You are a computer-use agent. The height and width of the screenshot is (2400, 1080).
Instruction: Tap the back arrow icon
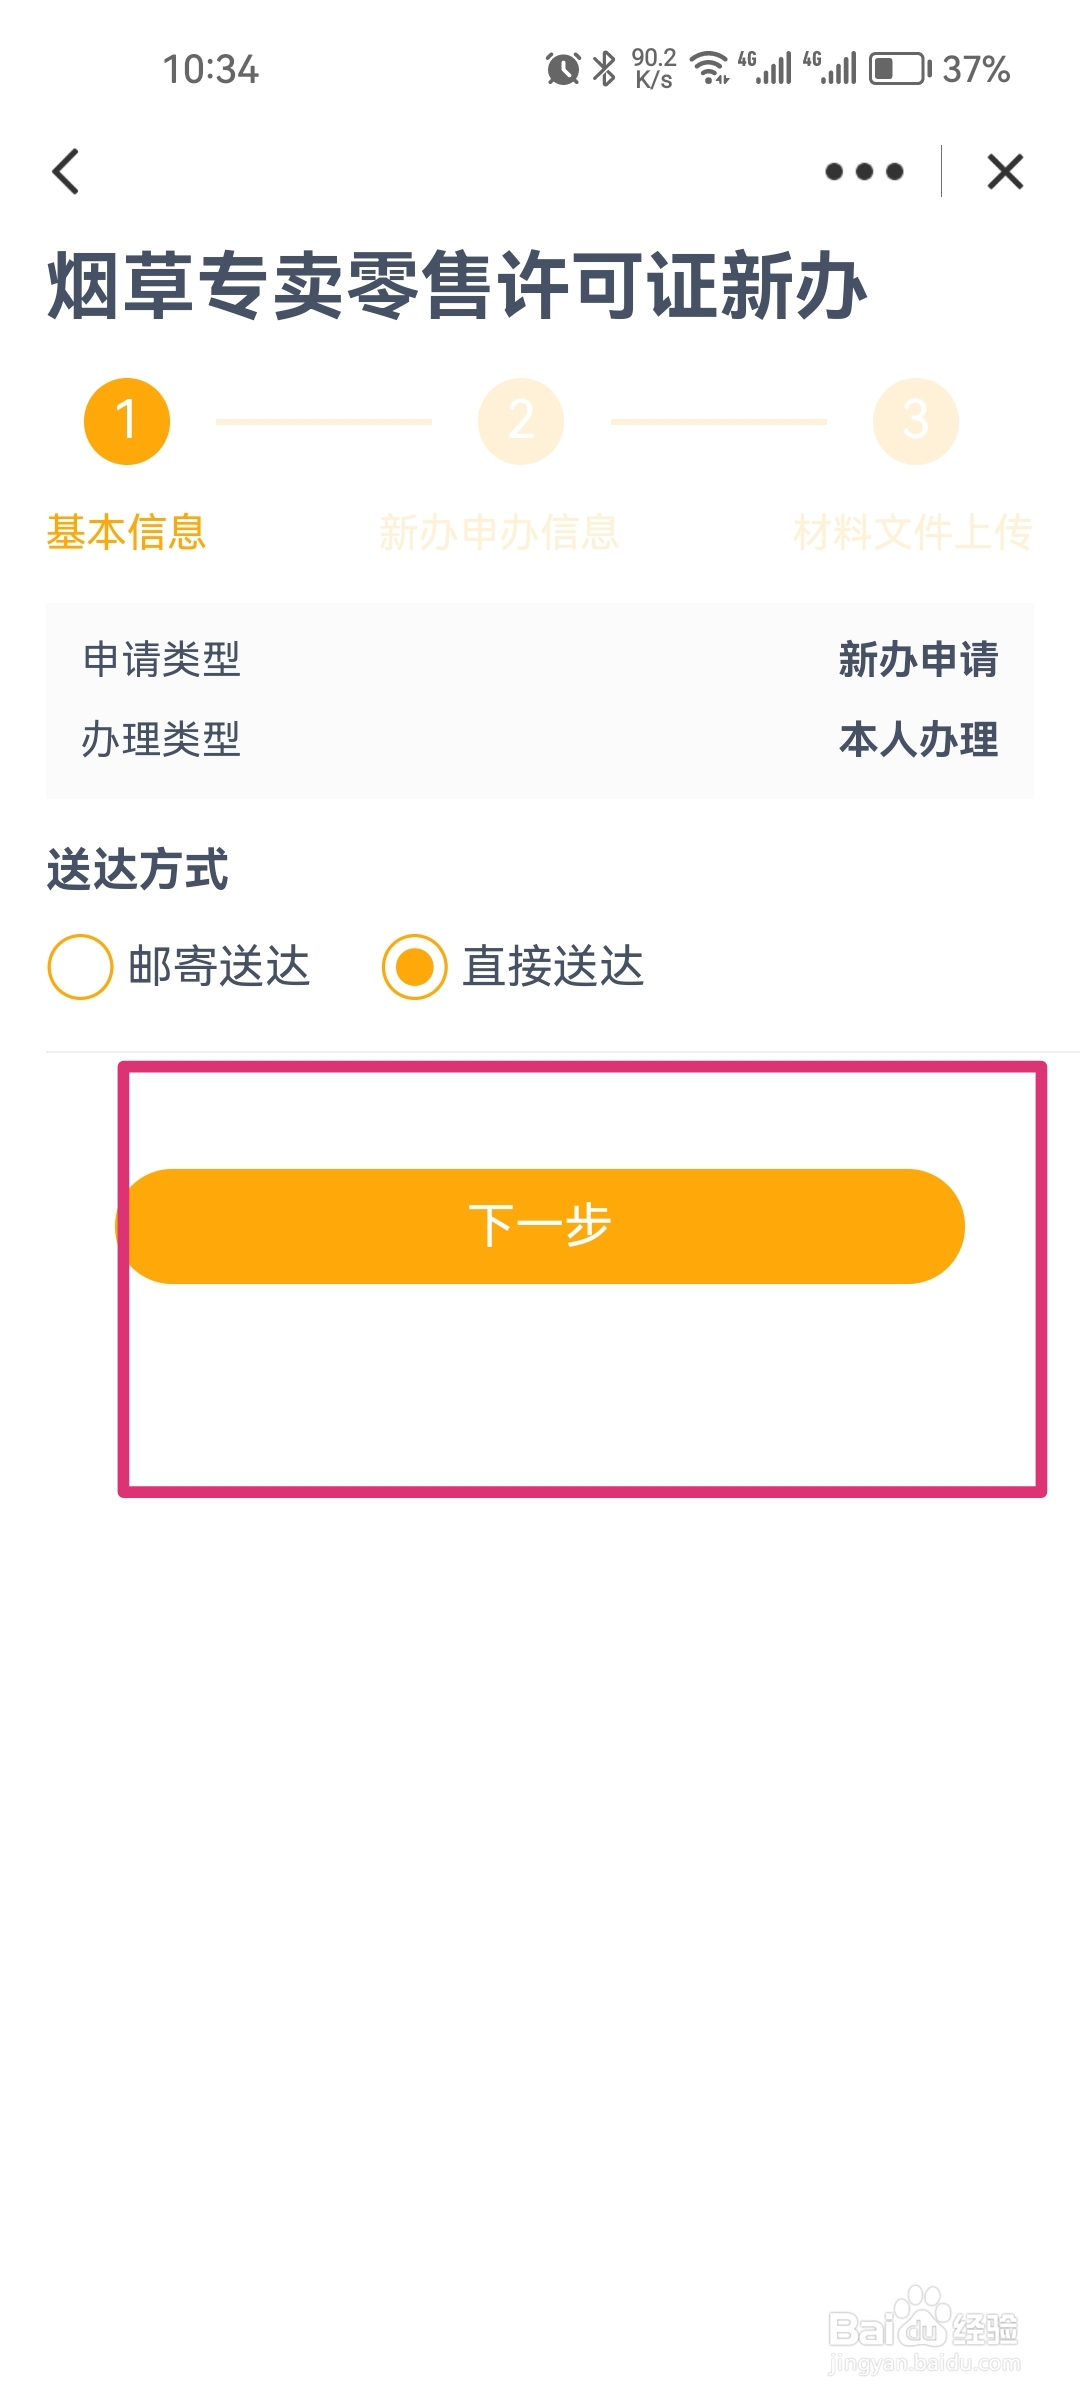[x=66, y=172]
